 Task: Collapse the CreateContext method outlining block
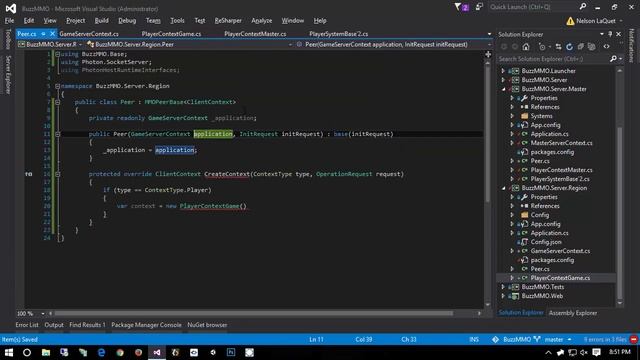pyautogui.click(x=58, y=174)
